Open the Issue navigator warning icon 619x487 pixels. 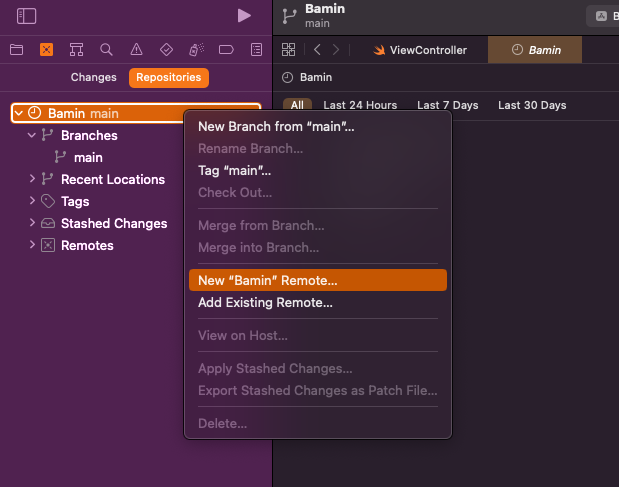(136, 50)
